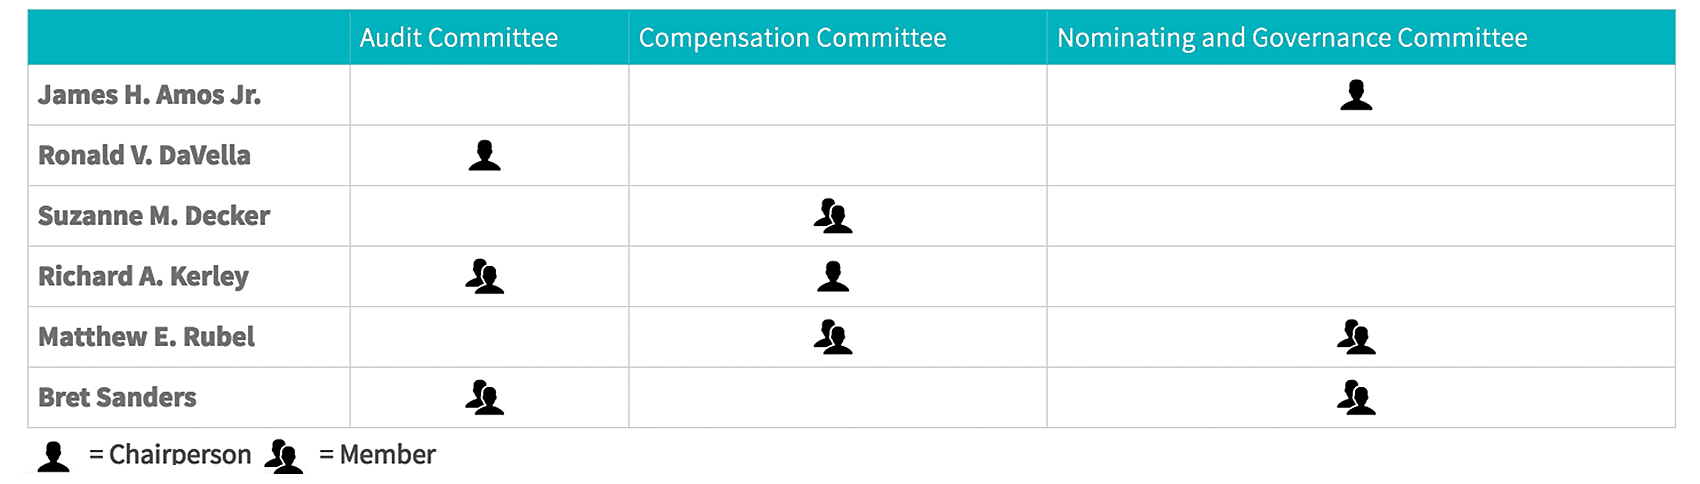Select the Audit Committee column header
The image size is (1700, 484).
459,38
